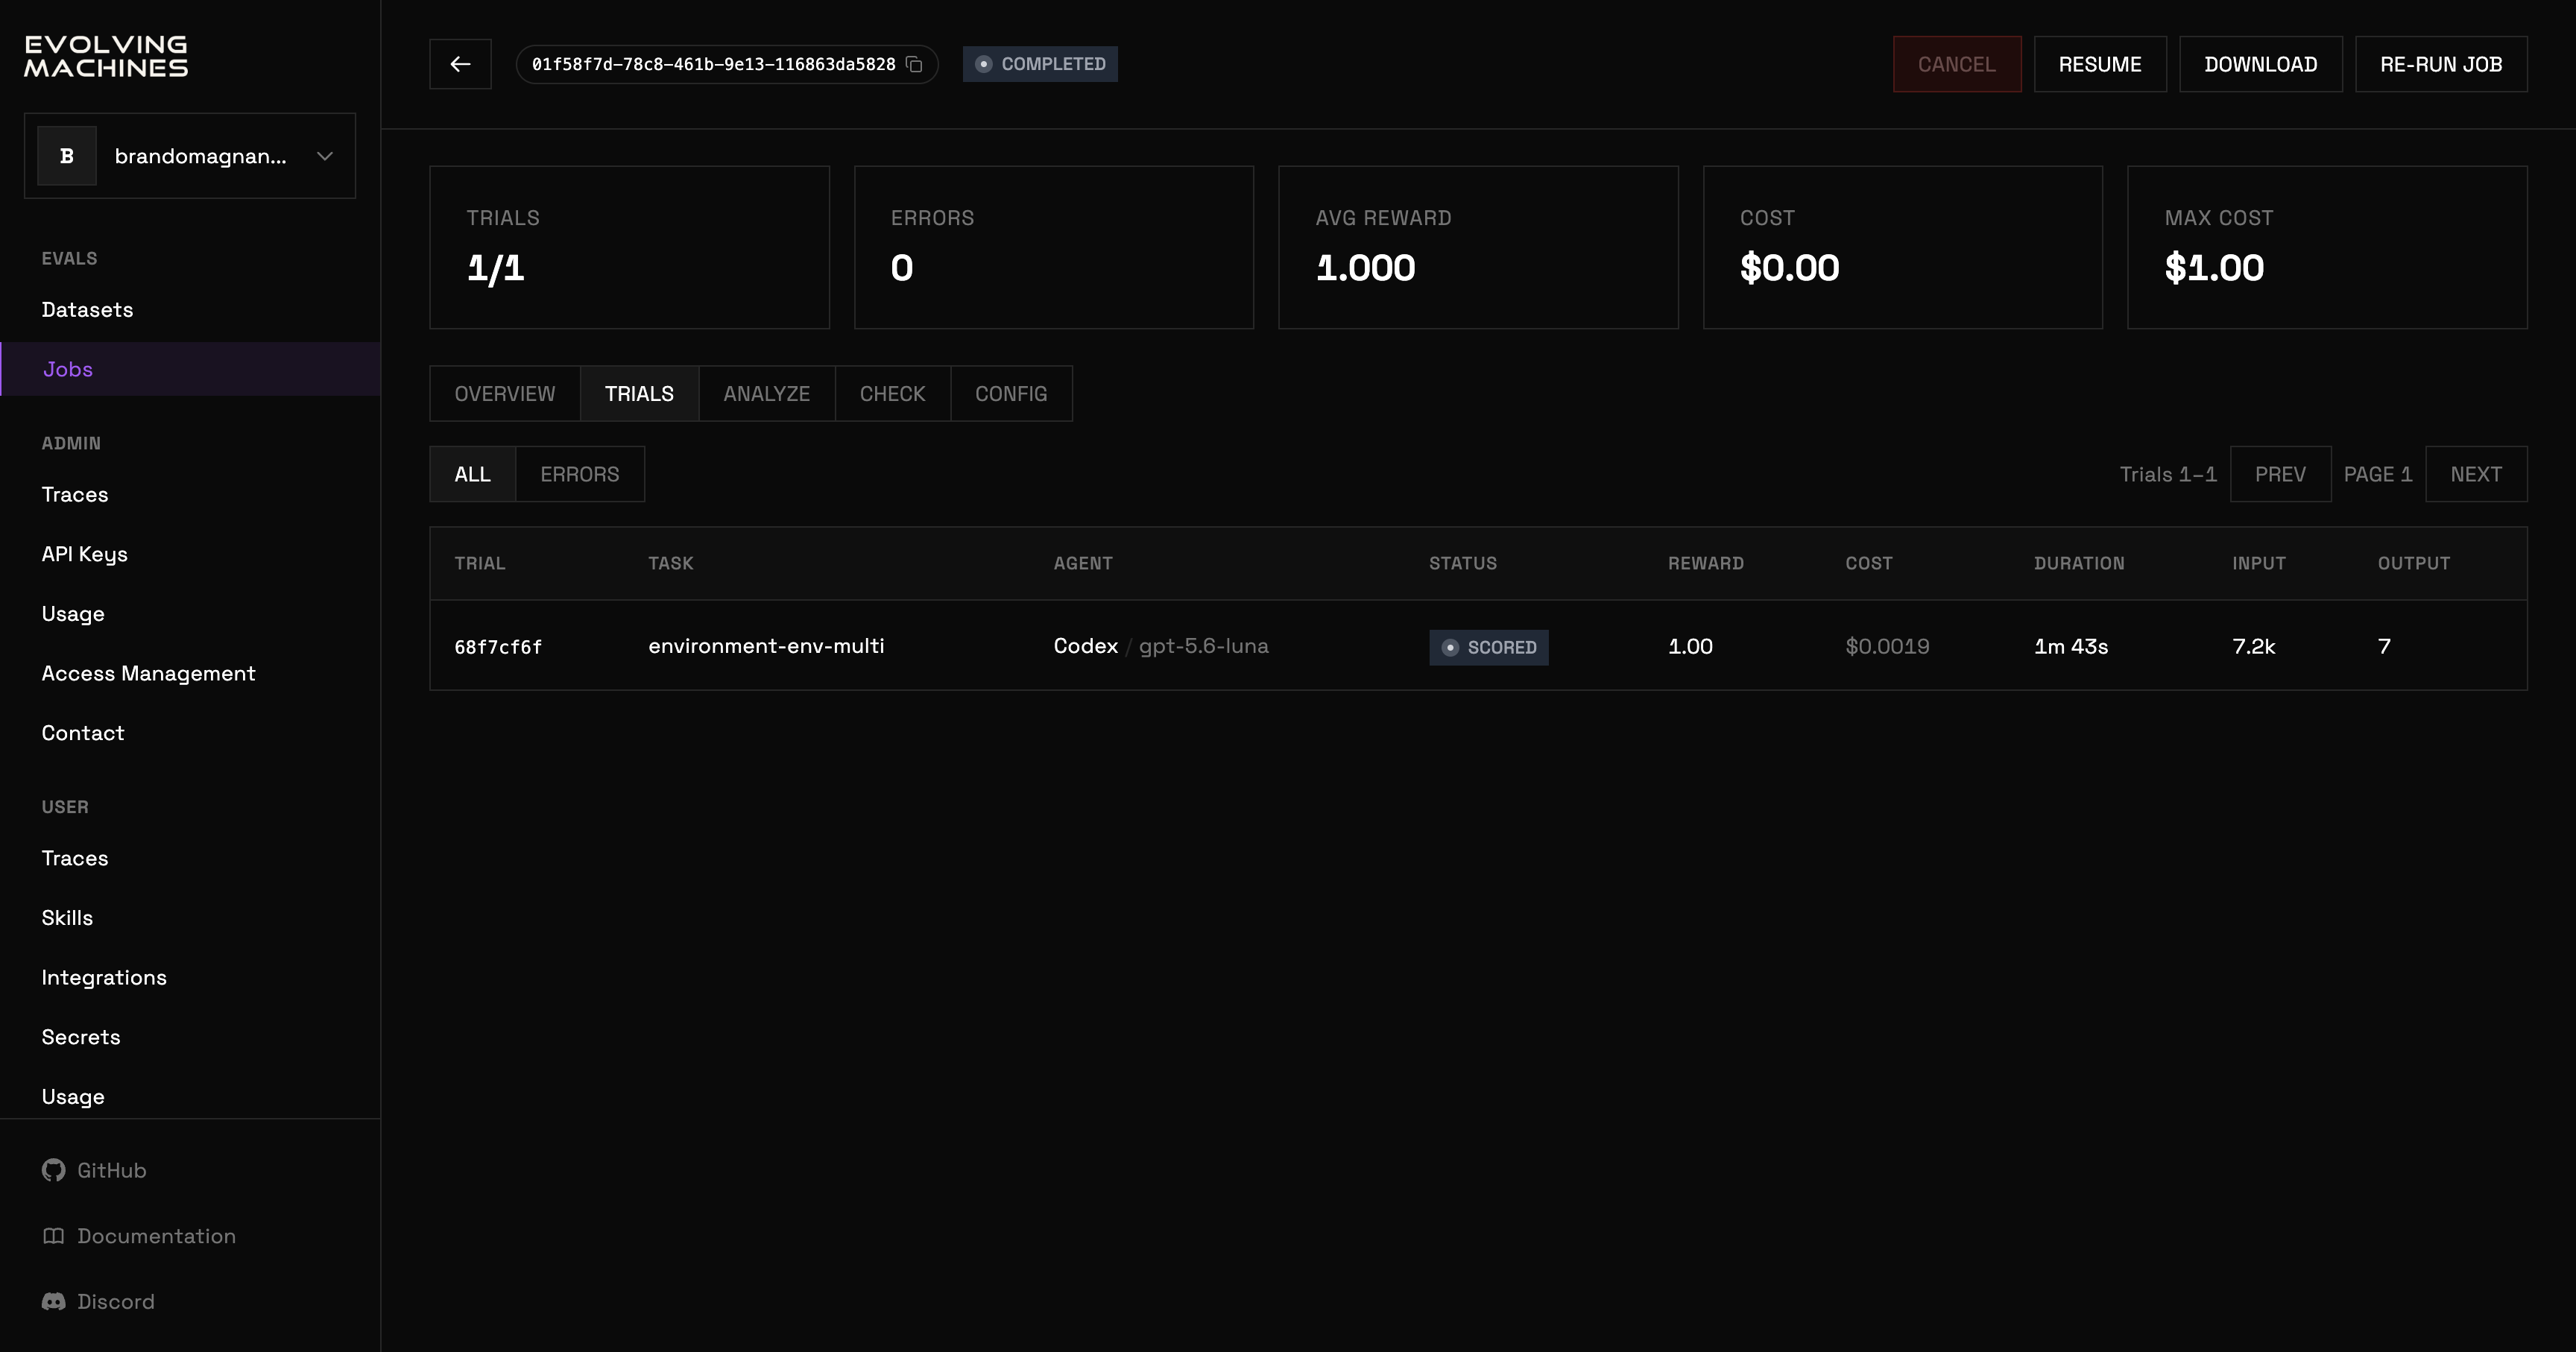The width and height of the screenshot is (2576, 1352).
Task: Click the Avg Reward 1.000 card
Action: pos(1478,247)
